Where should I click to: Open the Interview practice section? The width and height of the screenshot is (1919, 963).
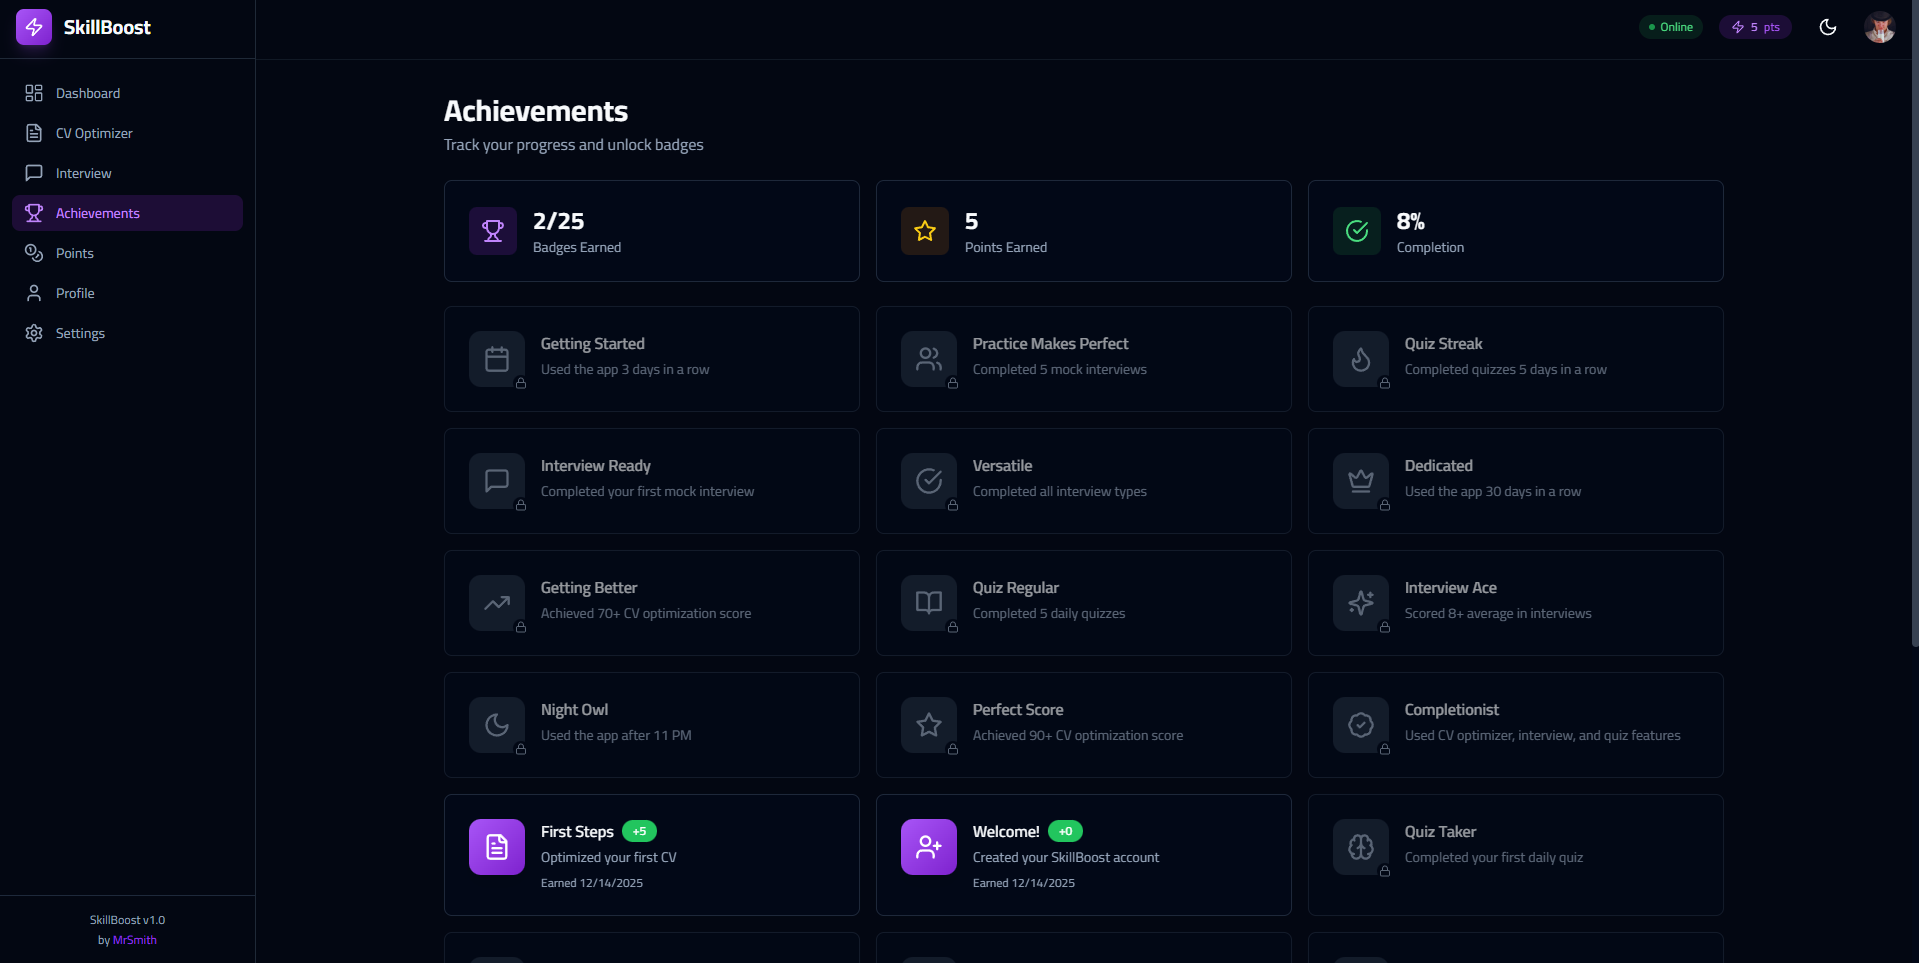click(84, 172)
